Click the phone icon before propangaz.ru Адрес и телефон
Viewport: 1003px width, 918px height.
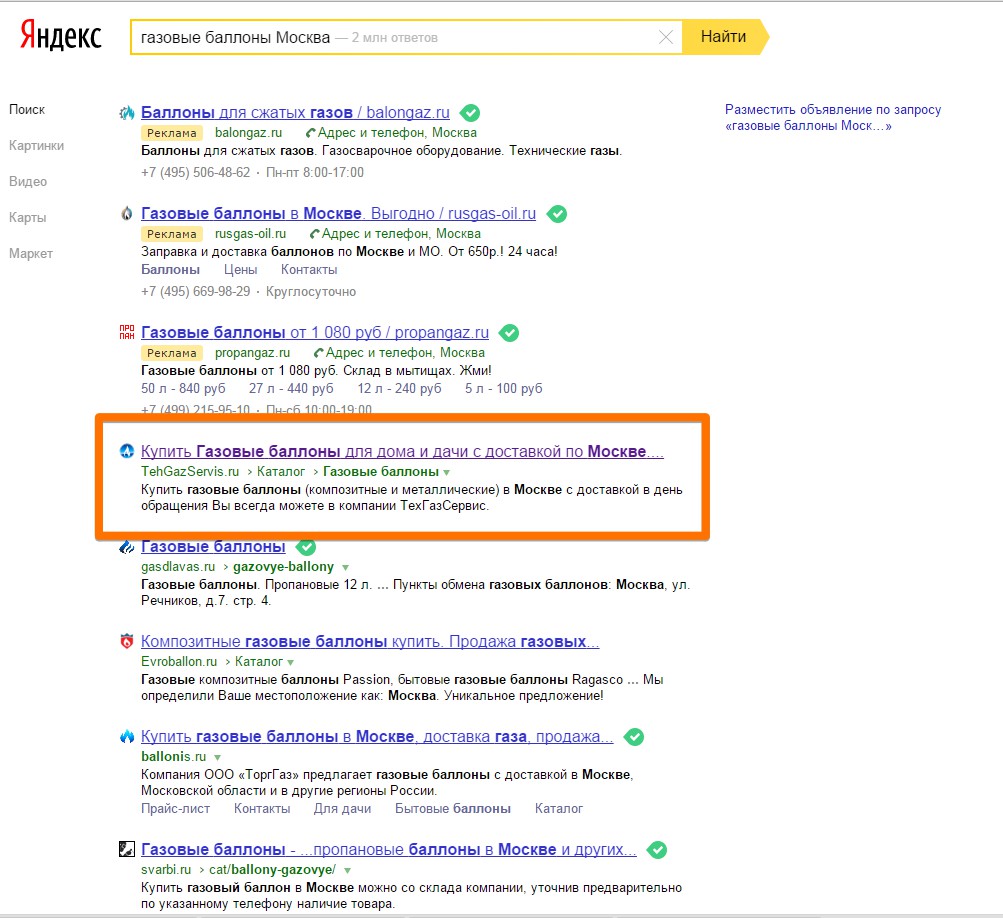pos(319,353)
